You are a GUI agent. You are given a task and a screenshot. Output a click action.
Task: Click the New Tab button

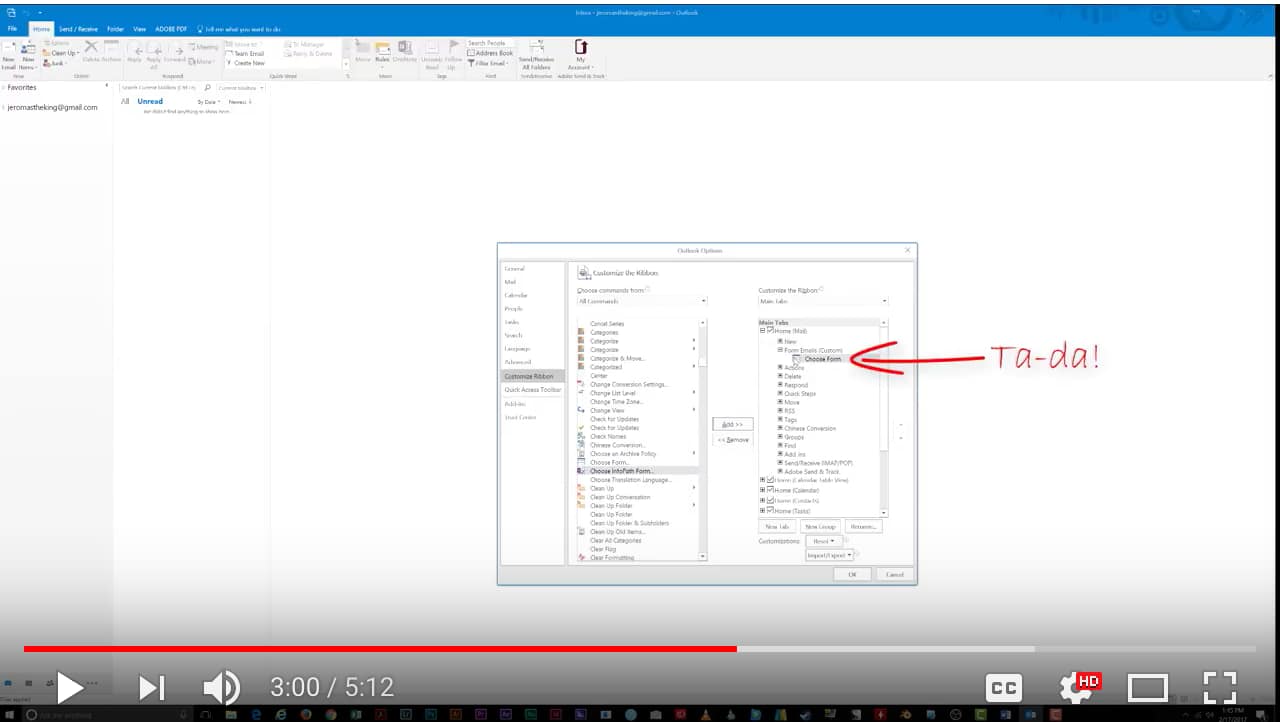click(x=777, y=526)
